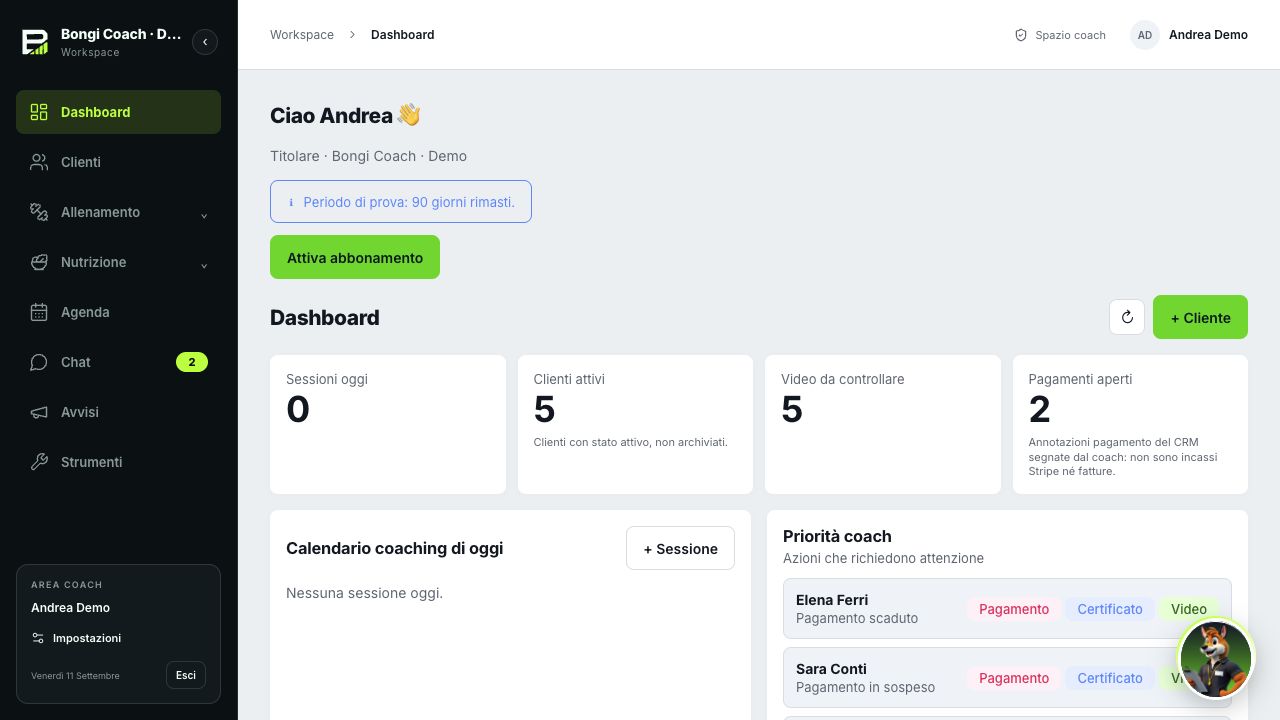Screen dimensions: 1280x720
Task: Click Workspace in the breadcrumb
Action: click(302, 35)
